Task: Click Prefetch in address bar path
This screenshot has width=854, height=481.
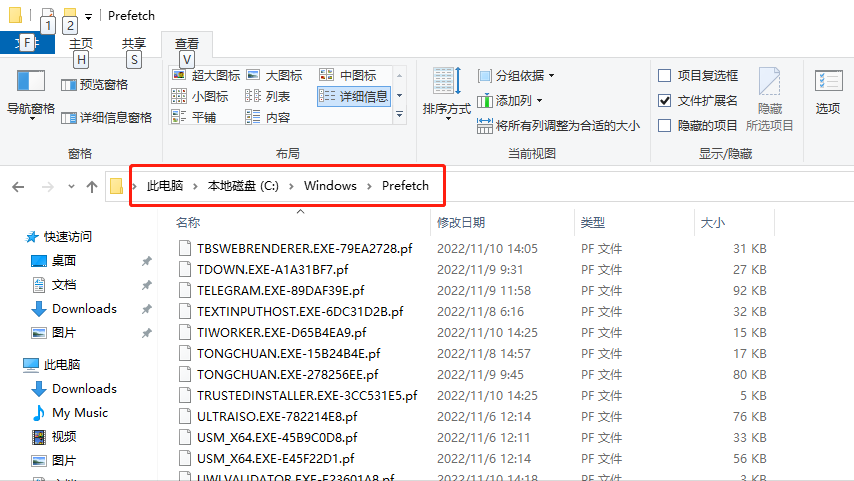Action: (405, 186)
